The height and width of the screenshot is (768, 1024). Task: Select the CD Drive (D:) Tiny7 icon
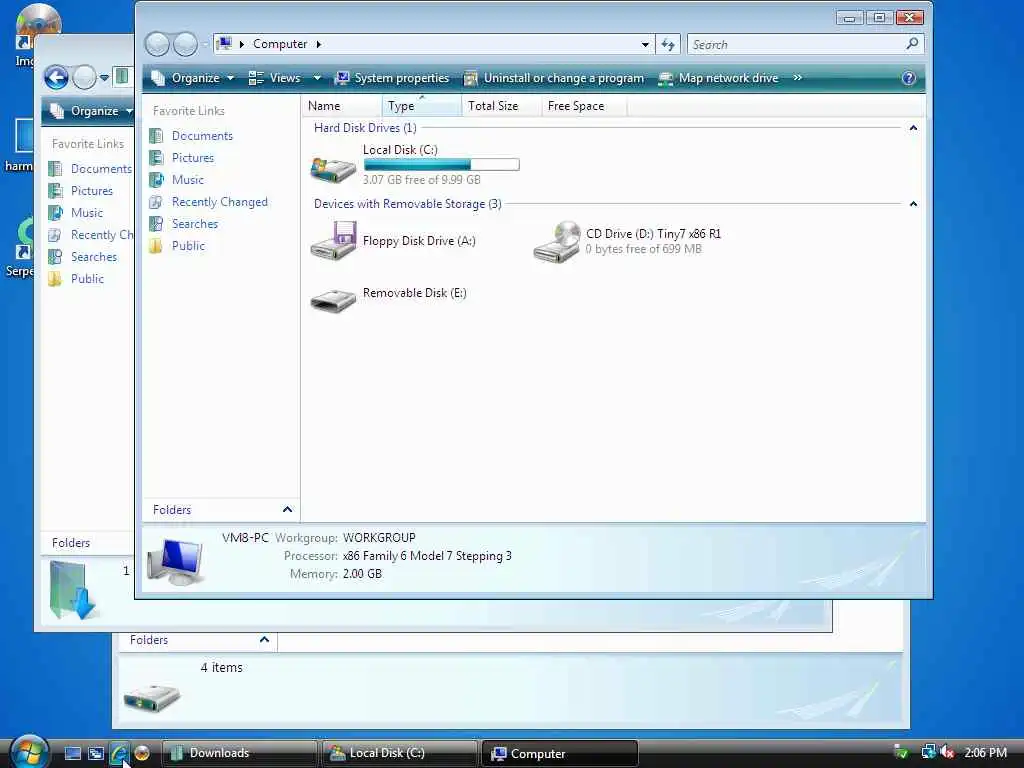(556, 242)
